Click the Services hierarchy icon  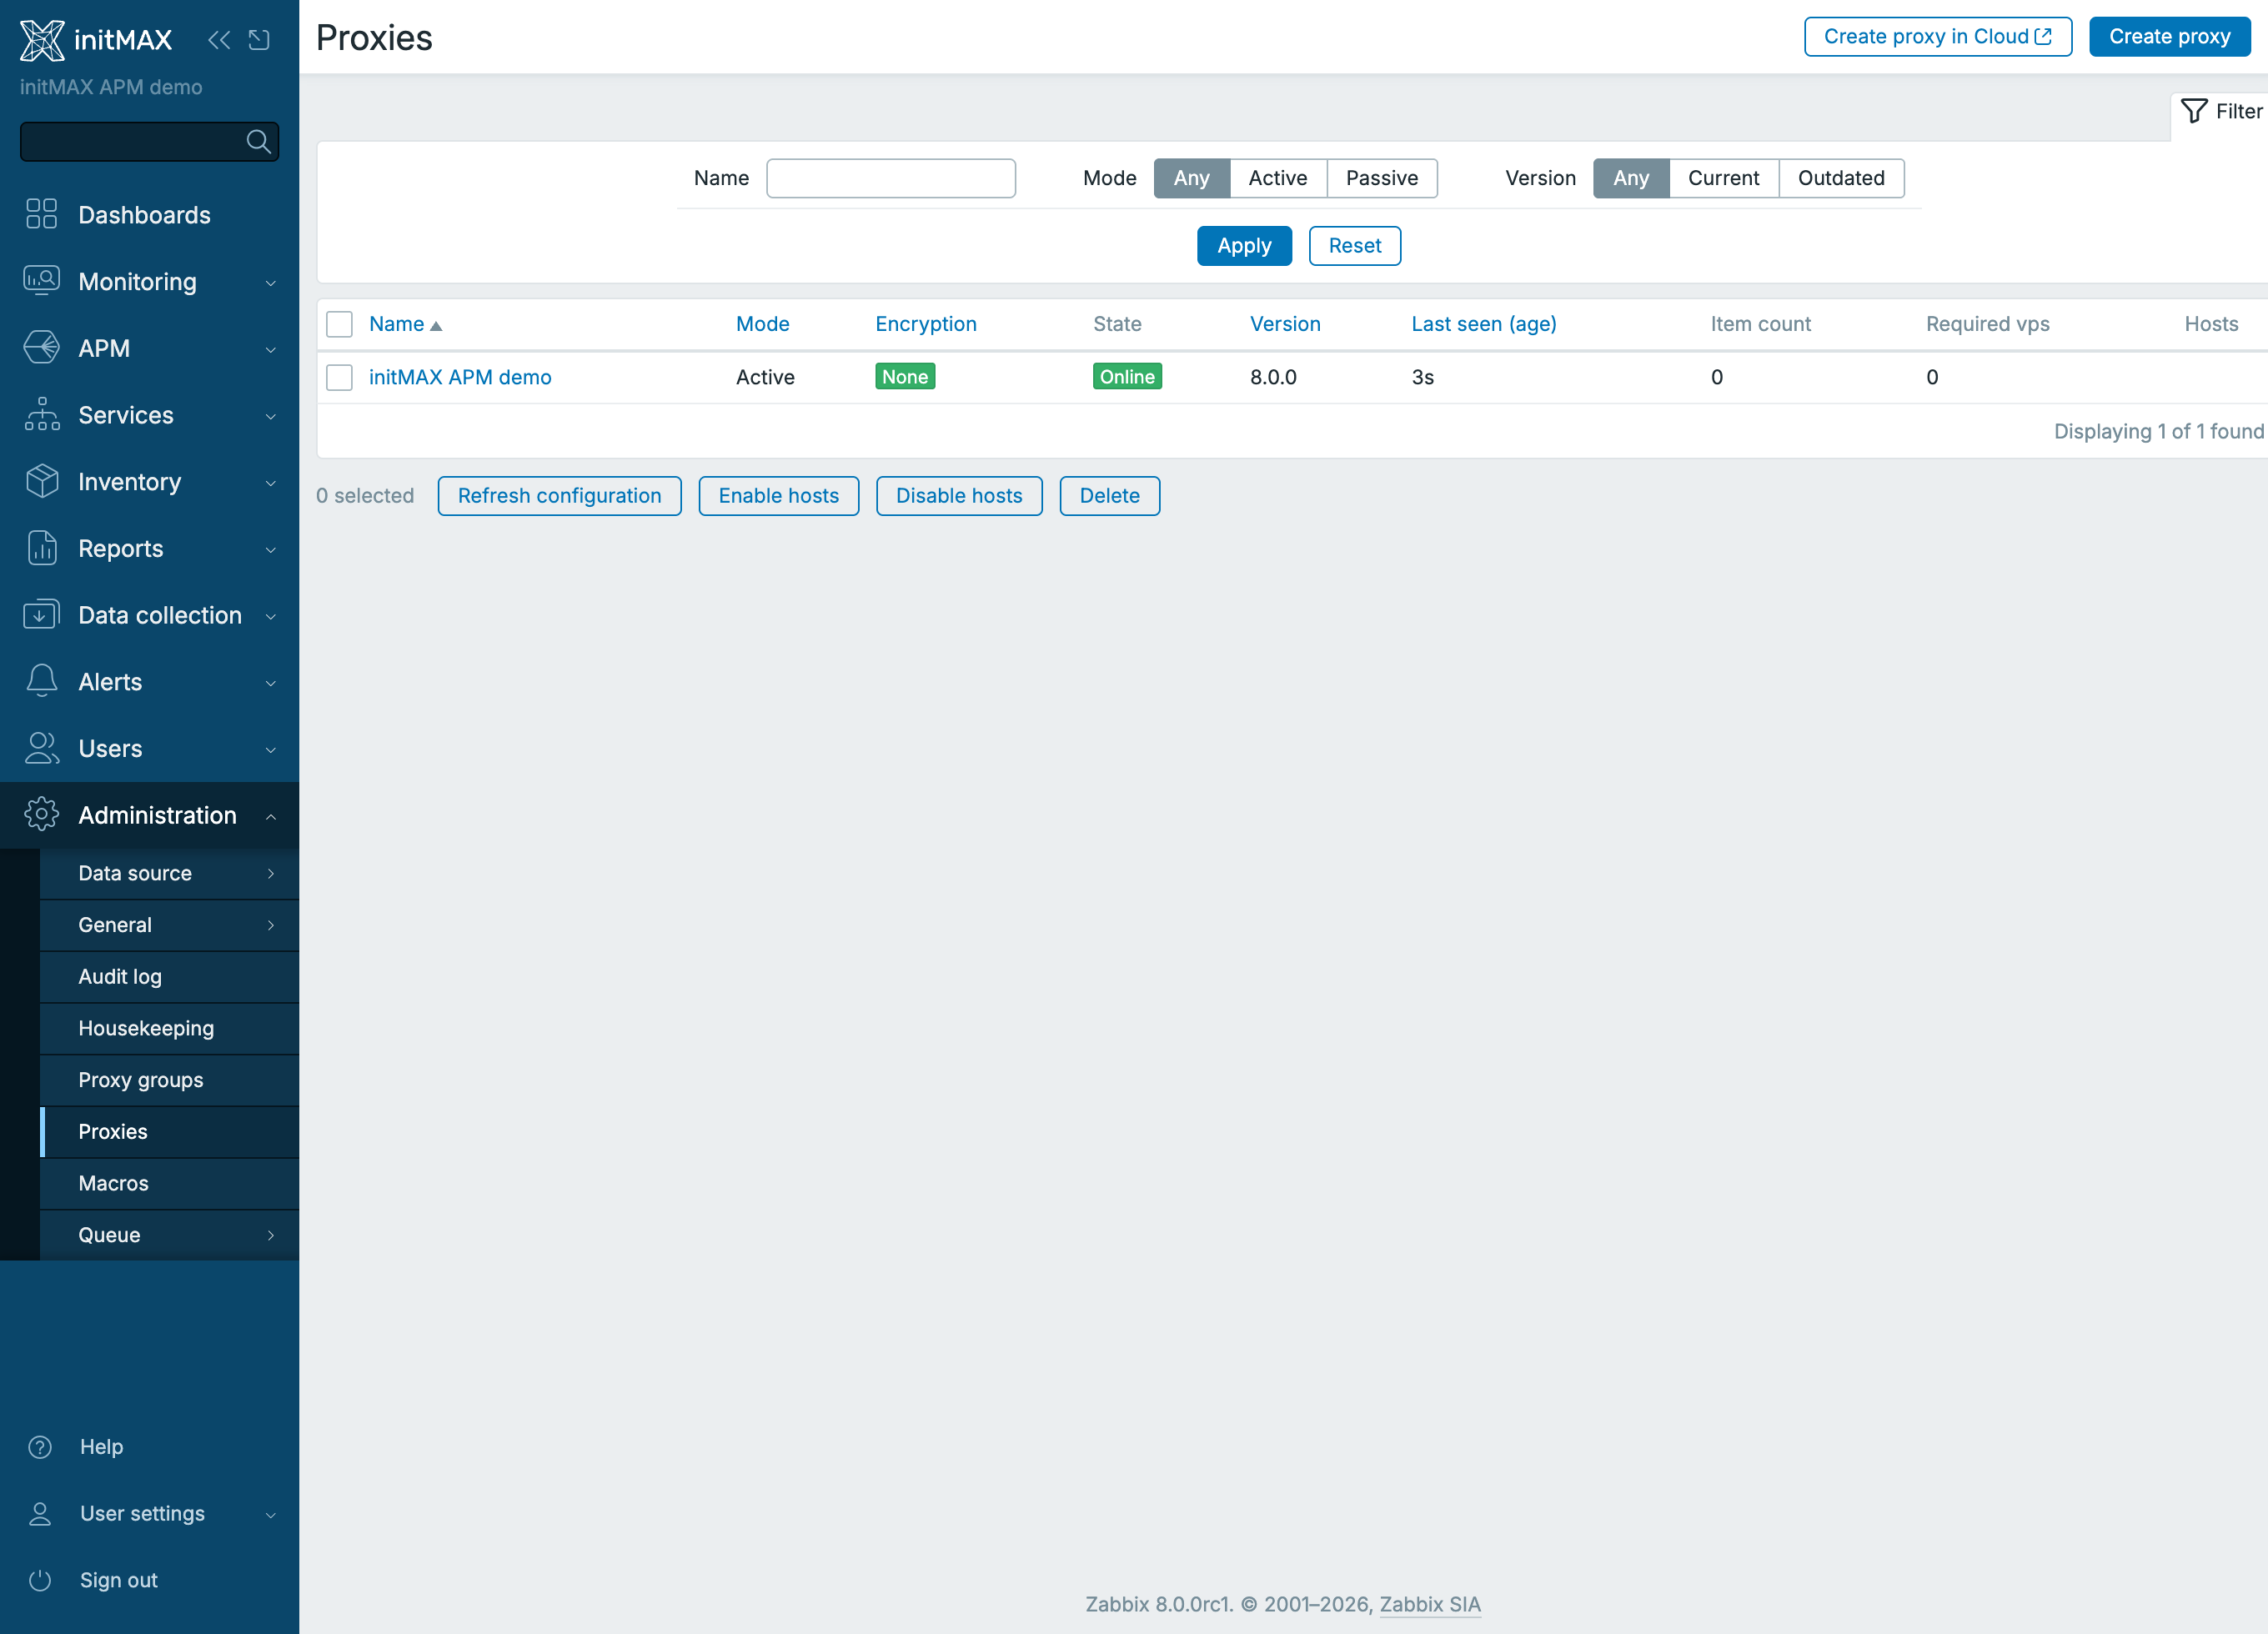[42, 414]
